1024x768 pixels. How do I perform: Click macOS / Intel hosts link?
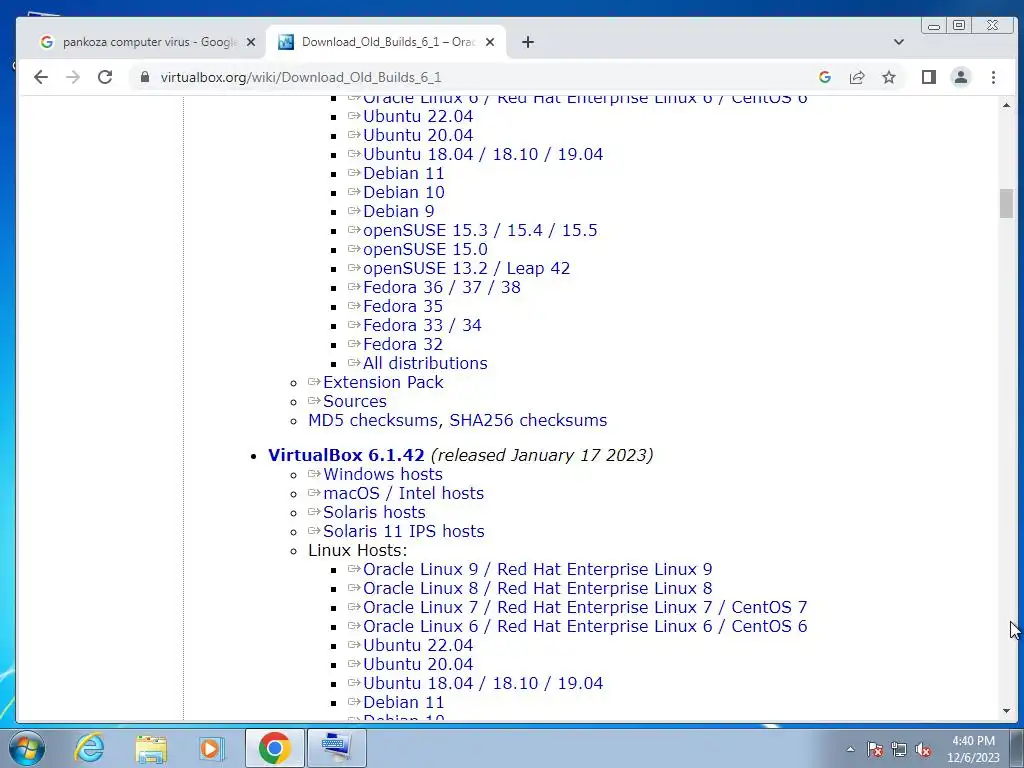point(404,493)
